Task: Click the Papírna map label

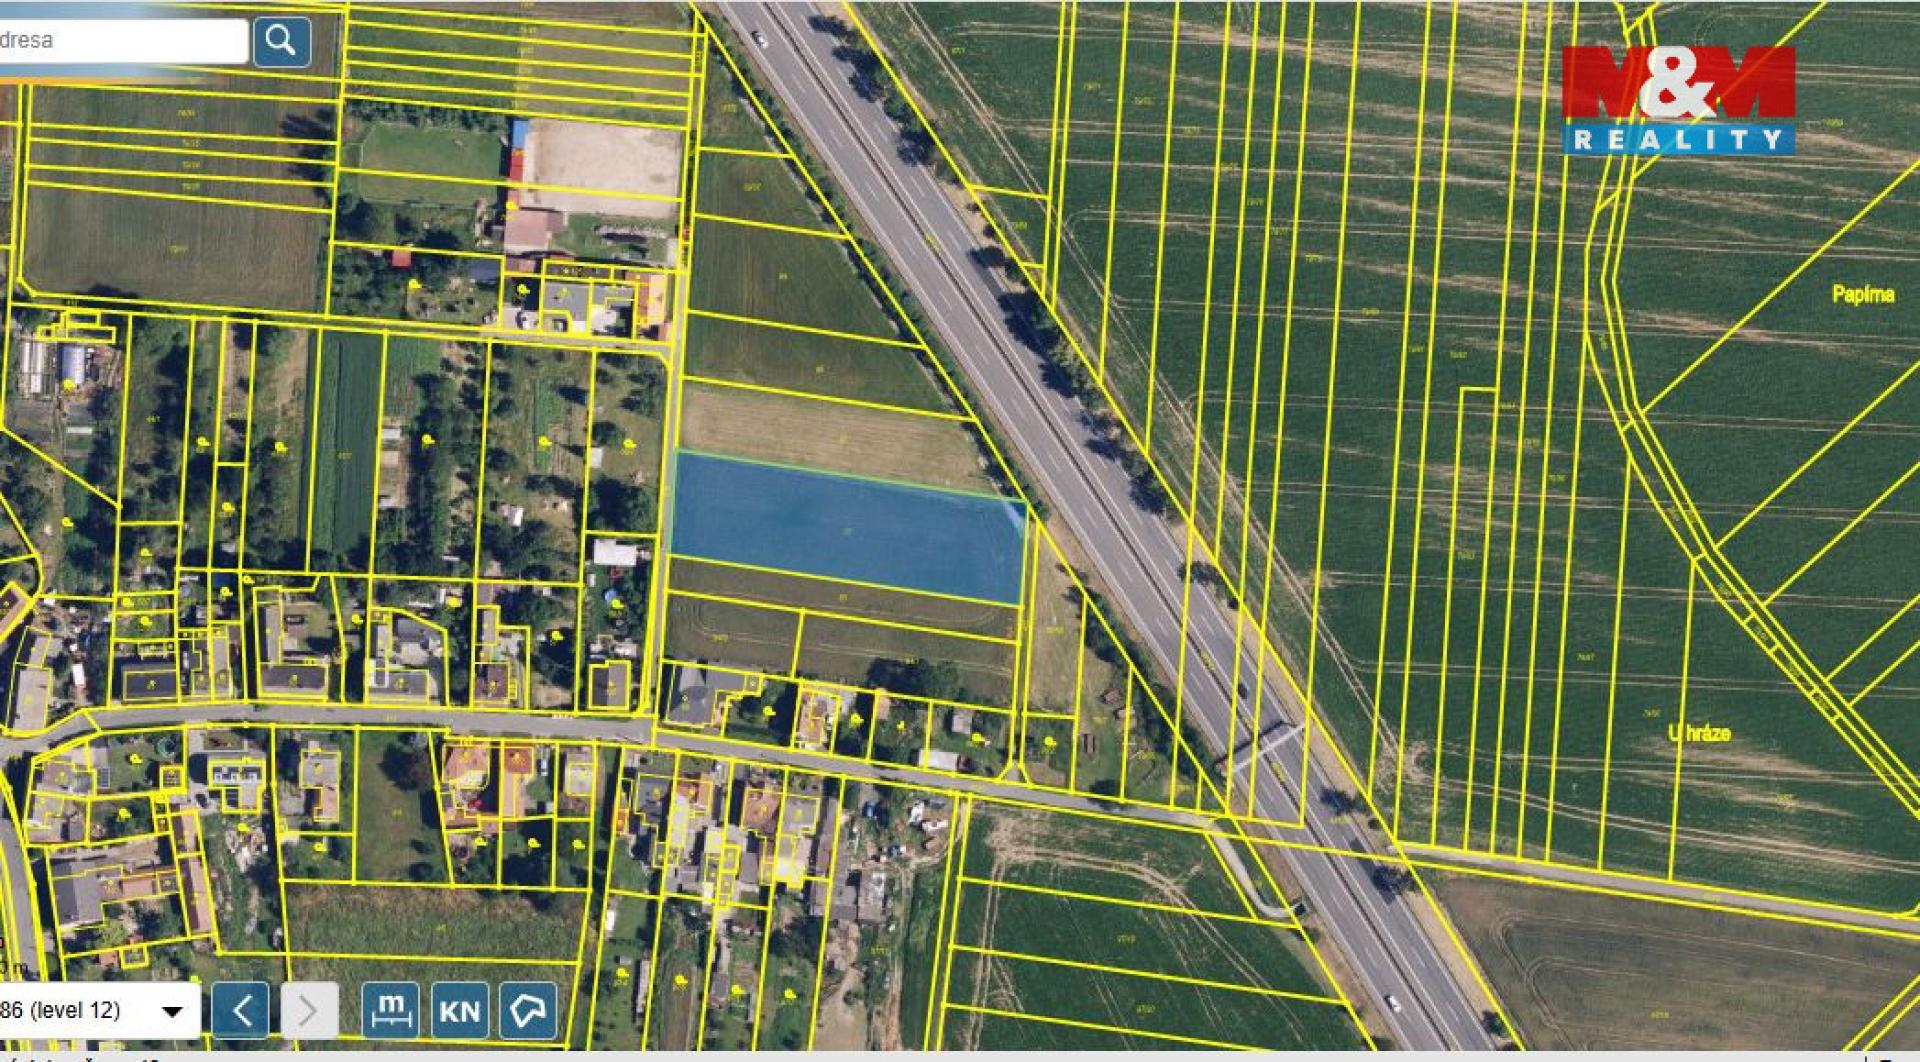Action: [x=1862, y=294]
